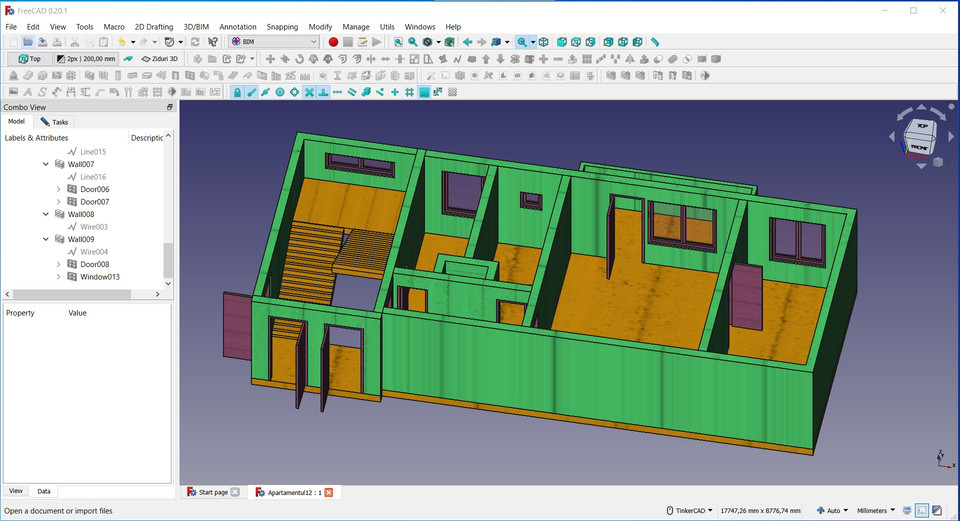Close the Apartamentul12 document tab
This screenshot has width=960, height=521.
click(x=329, y=492)
